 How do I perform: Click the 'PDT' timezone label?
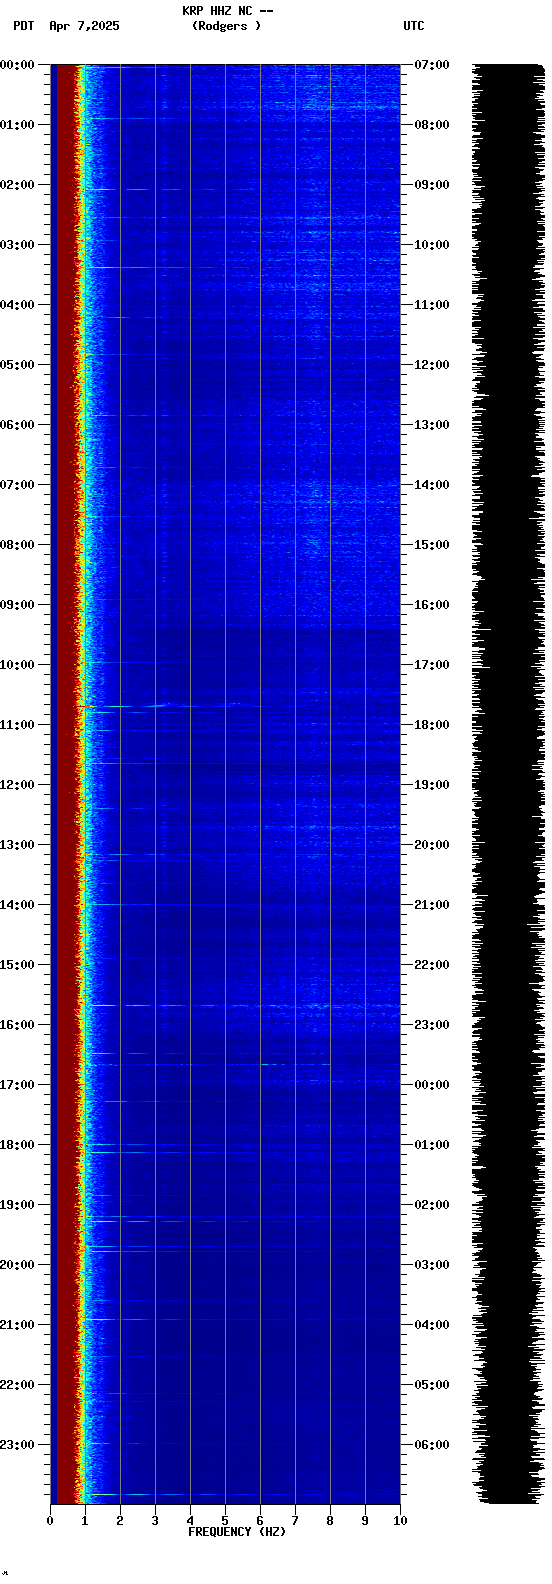click(x=23, y=26)
